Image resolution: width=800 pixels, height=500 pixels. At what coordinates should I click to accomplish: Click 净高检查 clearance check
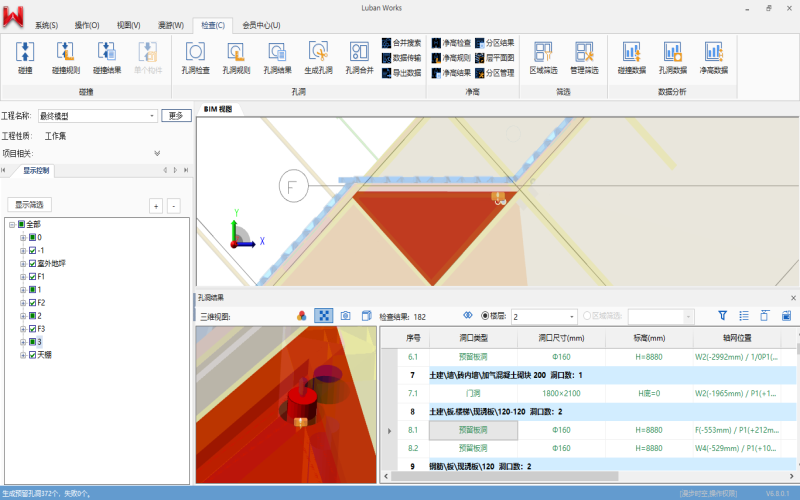451,43
